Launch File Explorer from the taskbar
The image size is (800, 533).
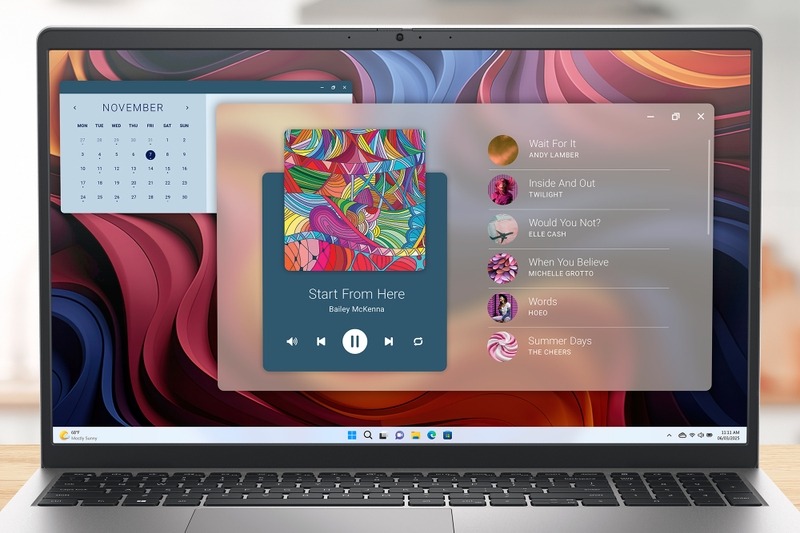(415, 435)
